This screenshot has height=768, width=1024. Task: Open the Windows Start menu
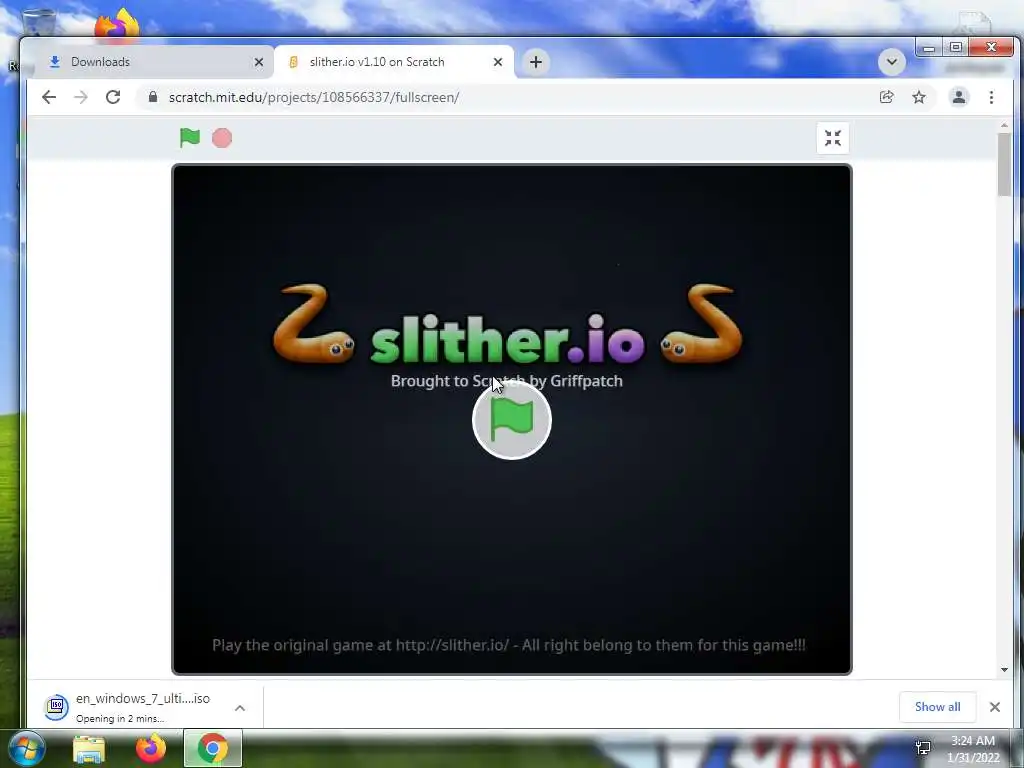(26, 748)
